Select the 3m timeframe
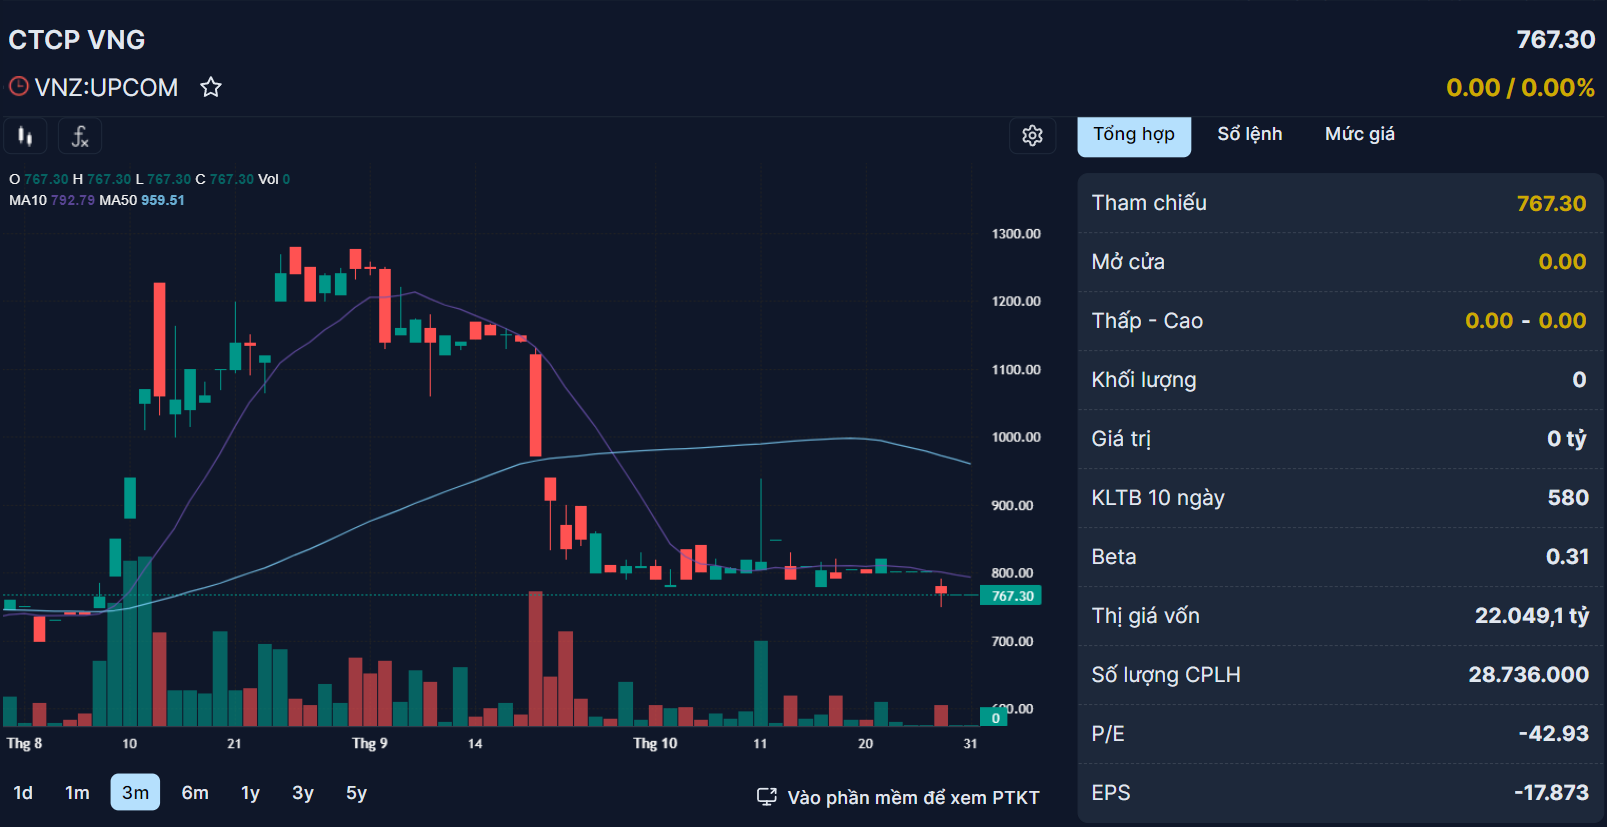The width and height of the screenshot is (1607, 827). tap(135, 793)
